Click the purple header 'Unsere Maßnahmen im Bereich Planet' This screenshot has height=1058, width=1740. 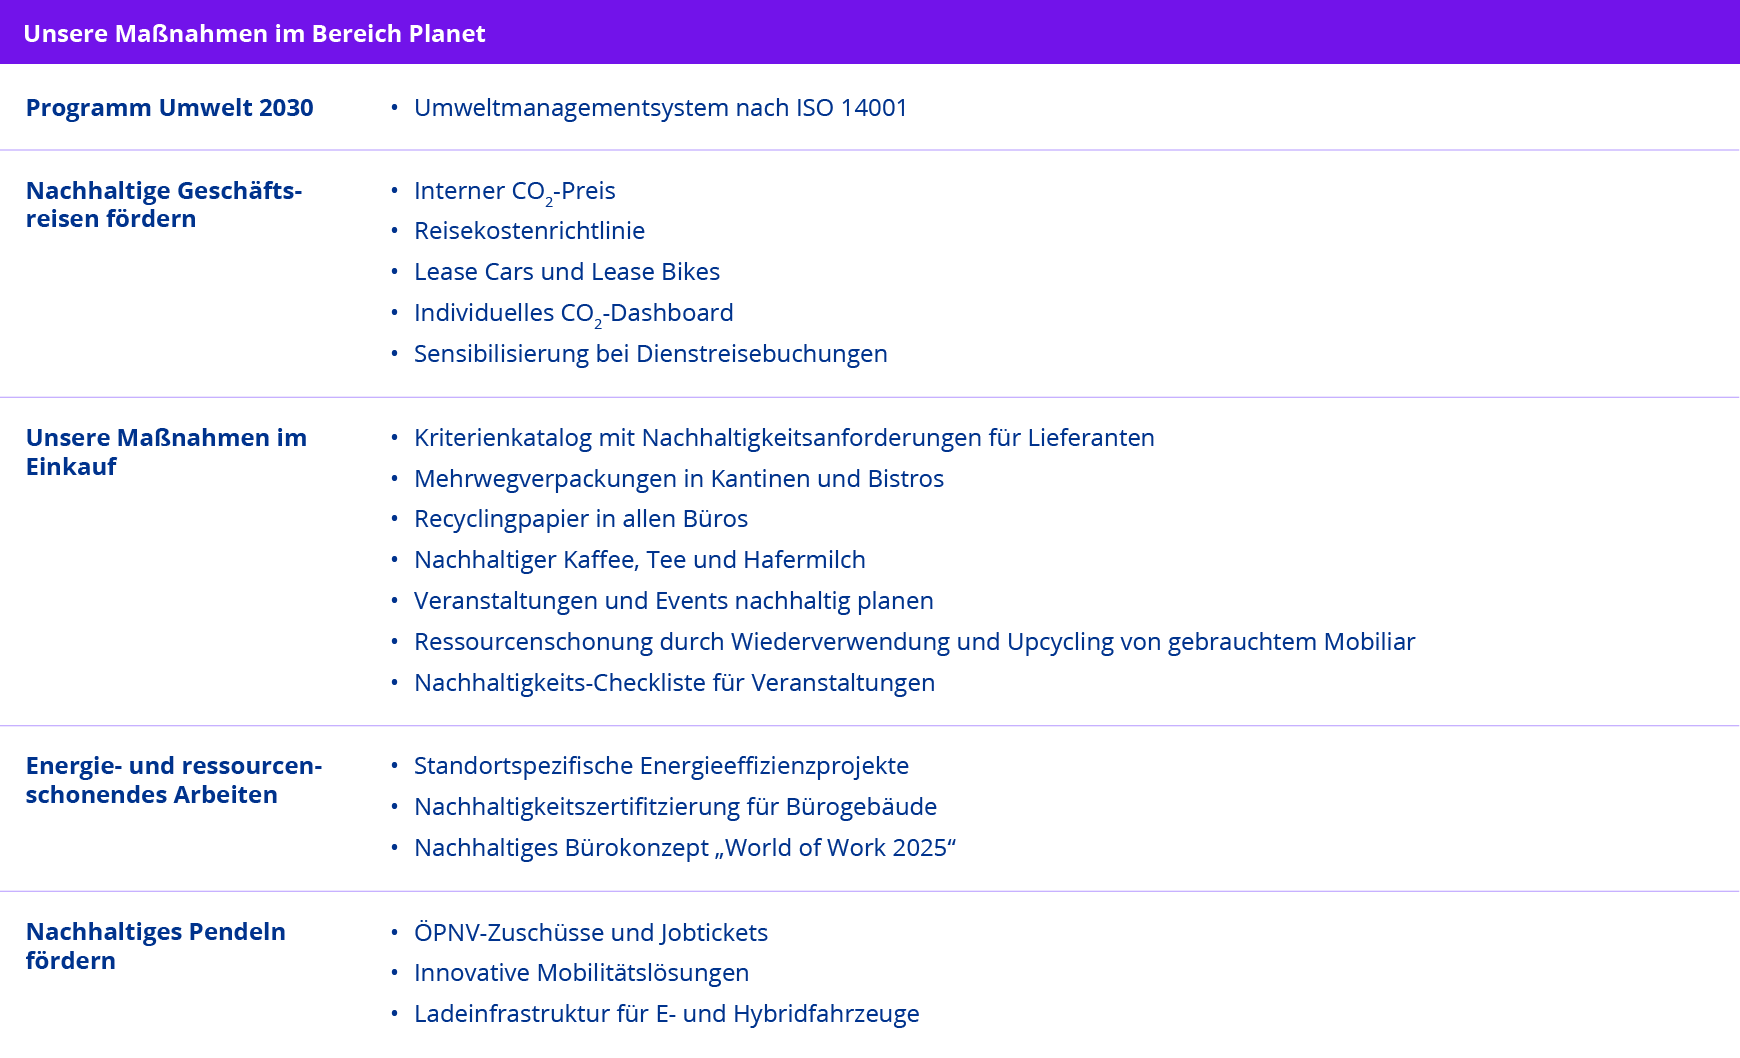254,33
